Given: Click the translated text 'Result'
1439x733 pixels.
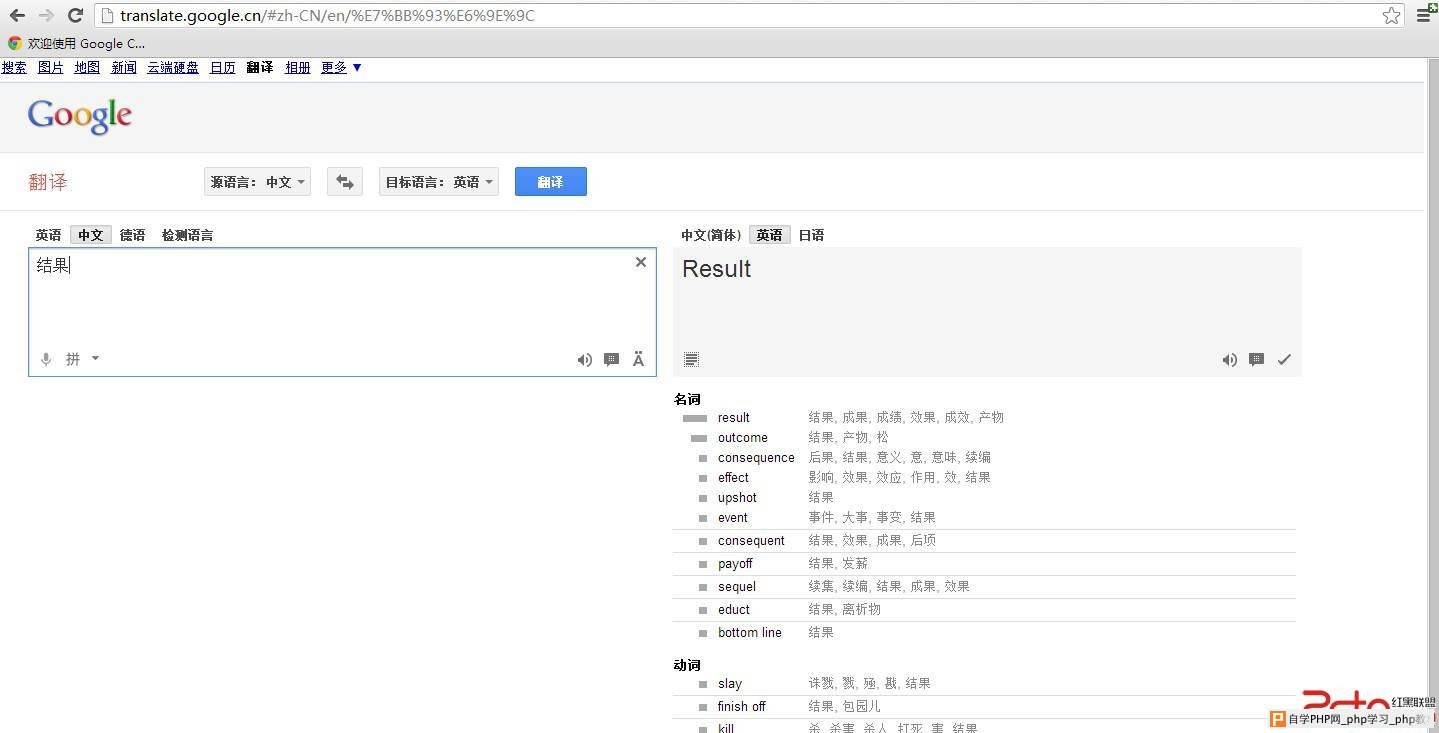Looking at the screenshot, I should point(716,269).
